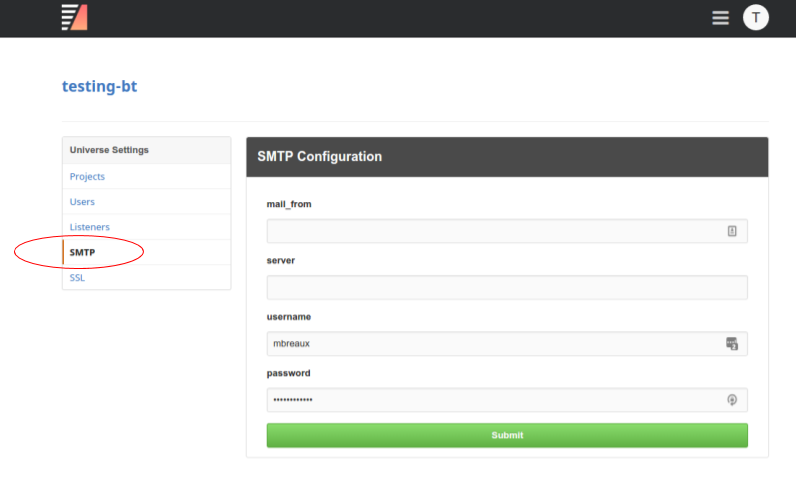This screenshot has width=796, height=504.
Task: Switch to SSL settings
Action: (77, 278)
